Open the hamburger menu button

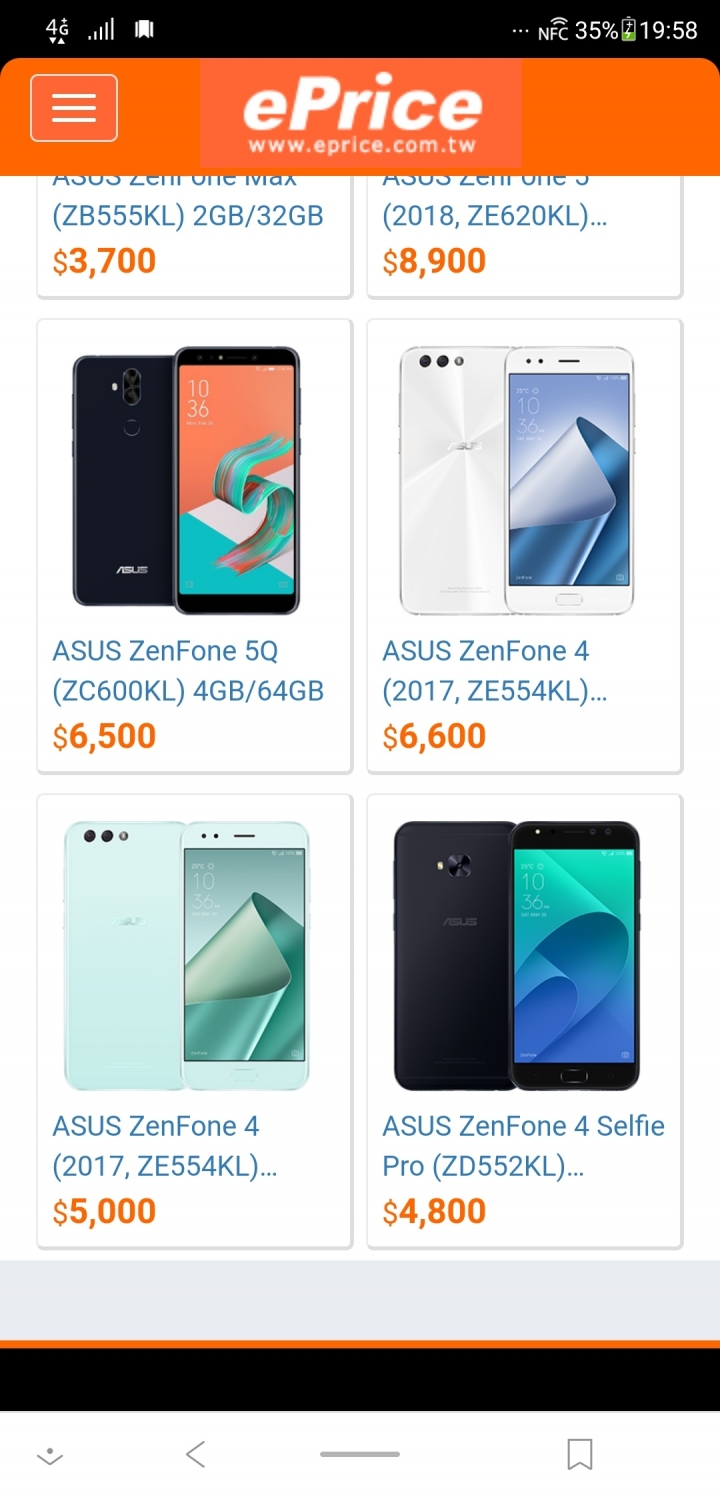point(74,108)
